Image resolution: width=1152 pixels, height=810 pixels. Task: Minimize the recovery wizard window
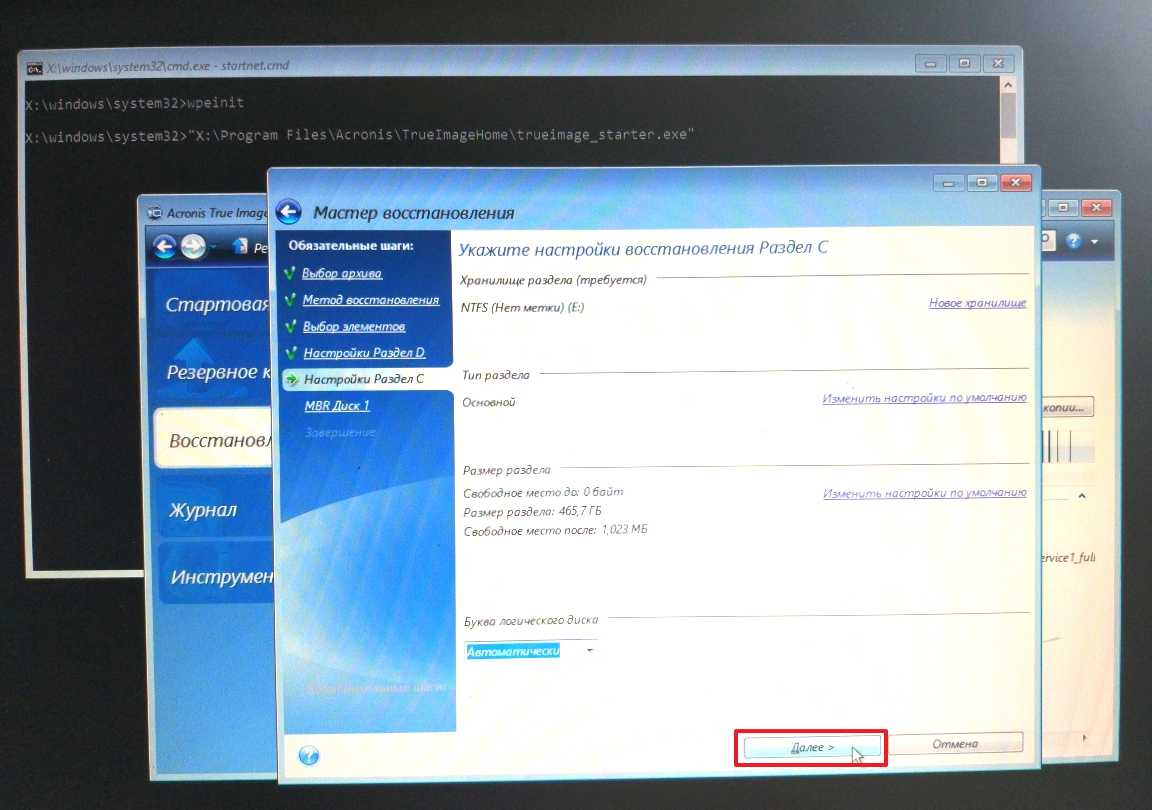coord(948,183)
